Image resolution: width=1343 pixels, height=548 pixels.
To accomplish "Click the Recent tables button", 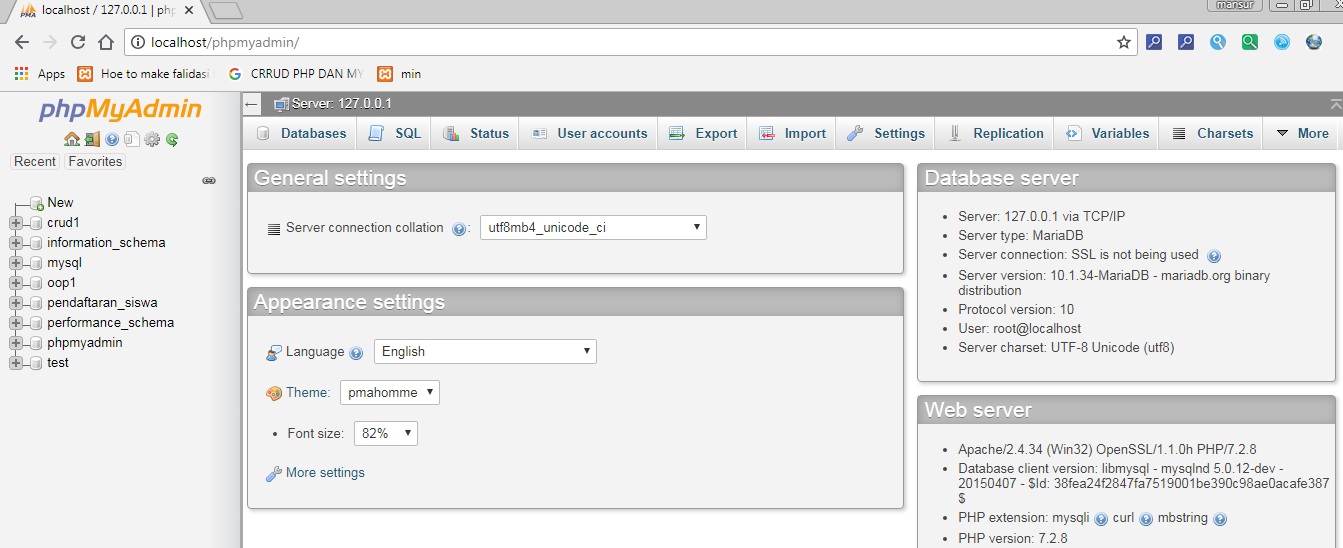I will pyautogui.click(x=35, y=161).
